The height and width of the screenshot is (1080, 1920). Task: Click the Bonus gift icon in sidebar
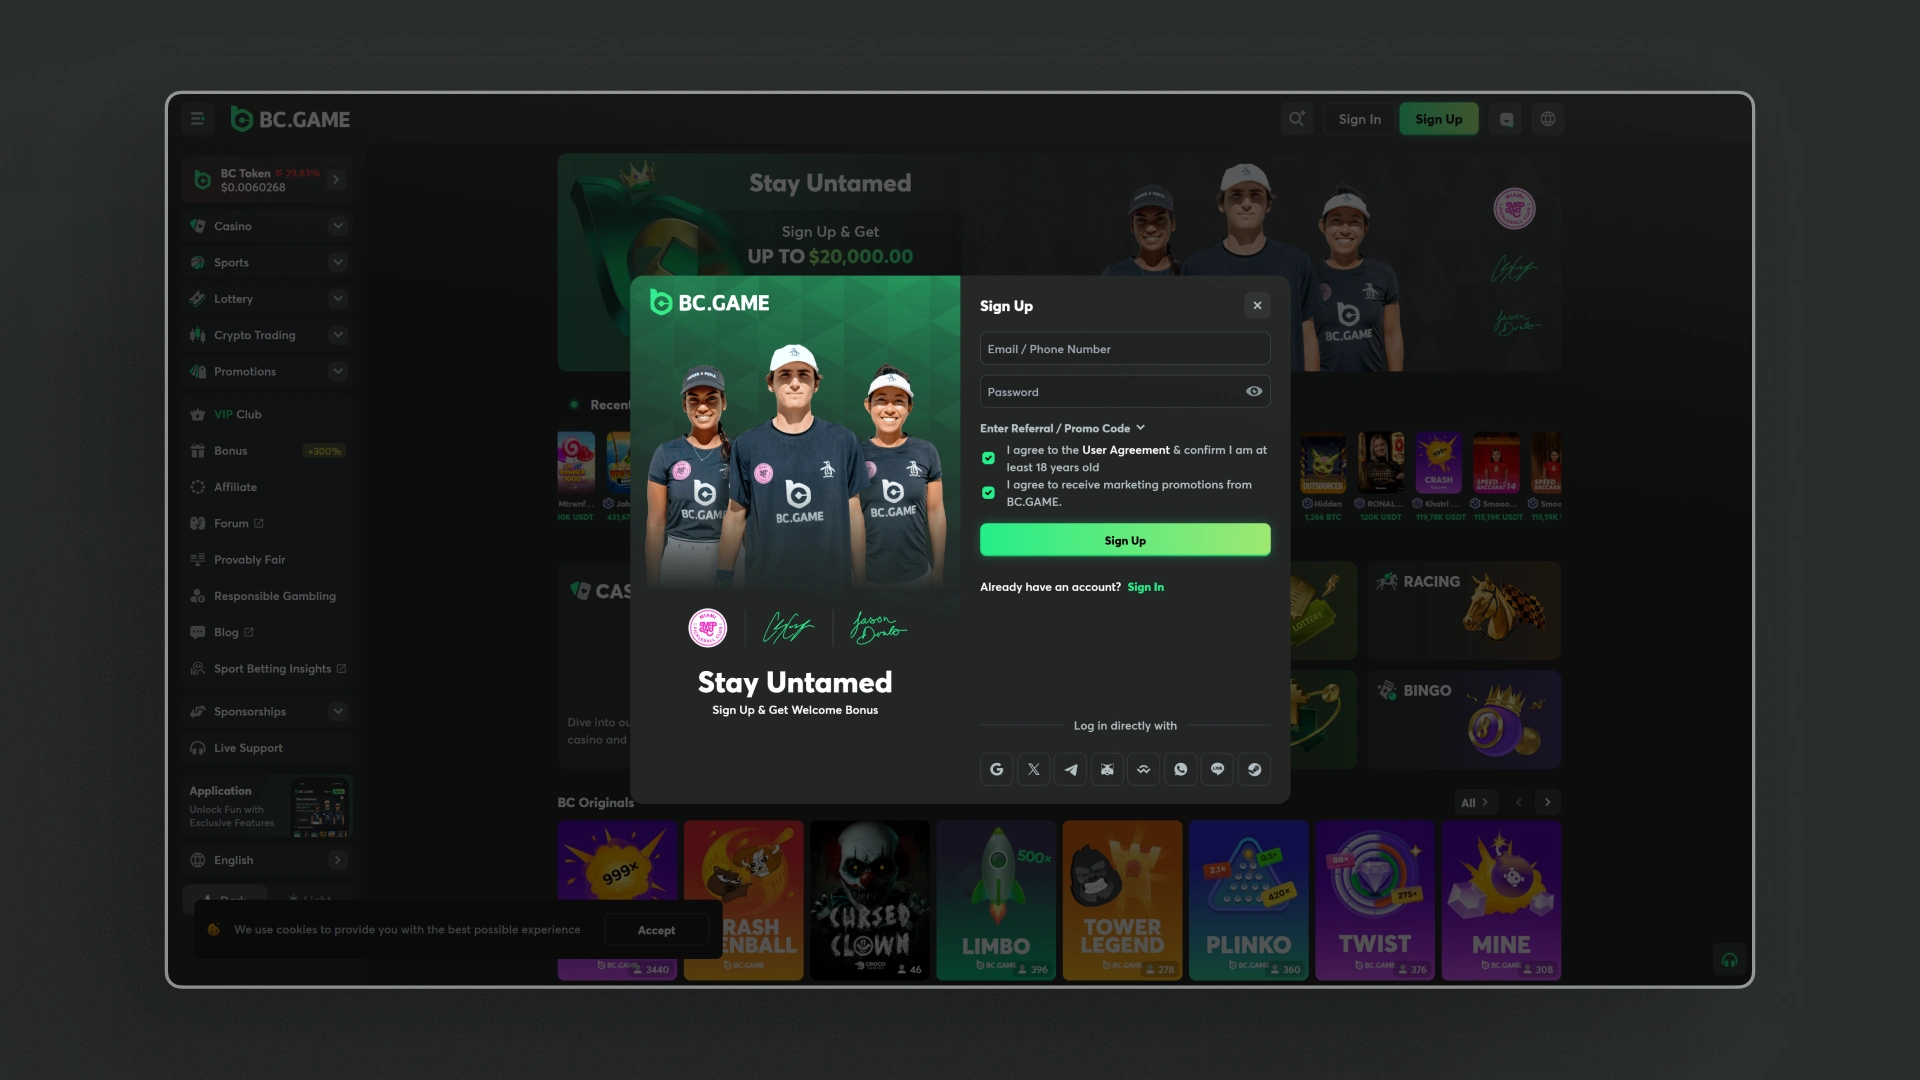(198, 451)
